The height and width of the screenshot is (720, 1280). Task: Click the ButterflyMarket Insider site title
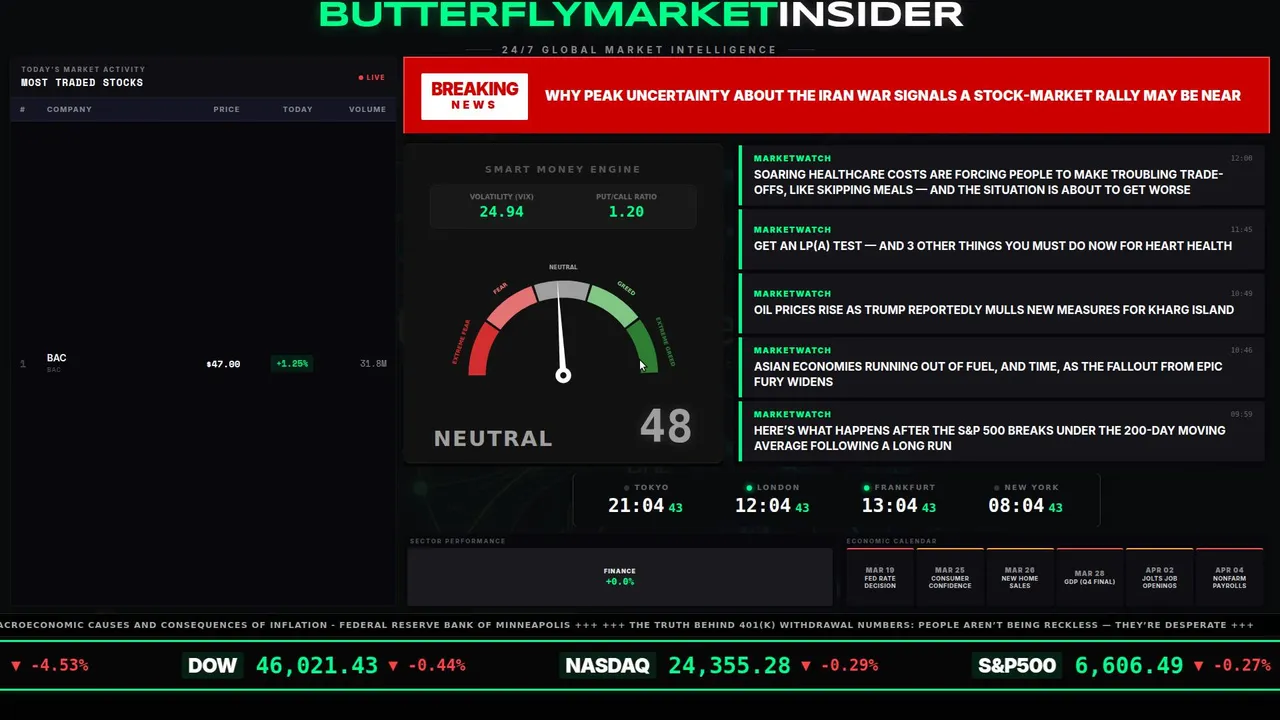tap(640, 15)
